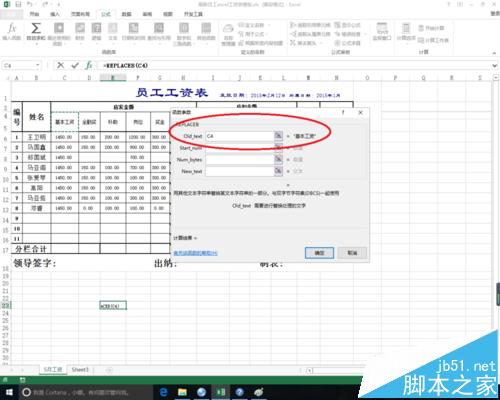Click Evaluate Formula in ribbon
500x400 pixels.
click(347, 43)
